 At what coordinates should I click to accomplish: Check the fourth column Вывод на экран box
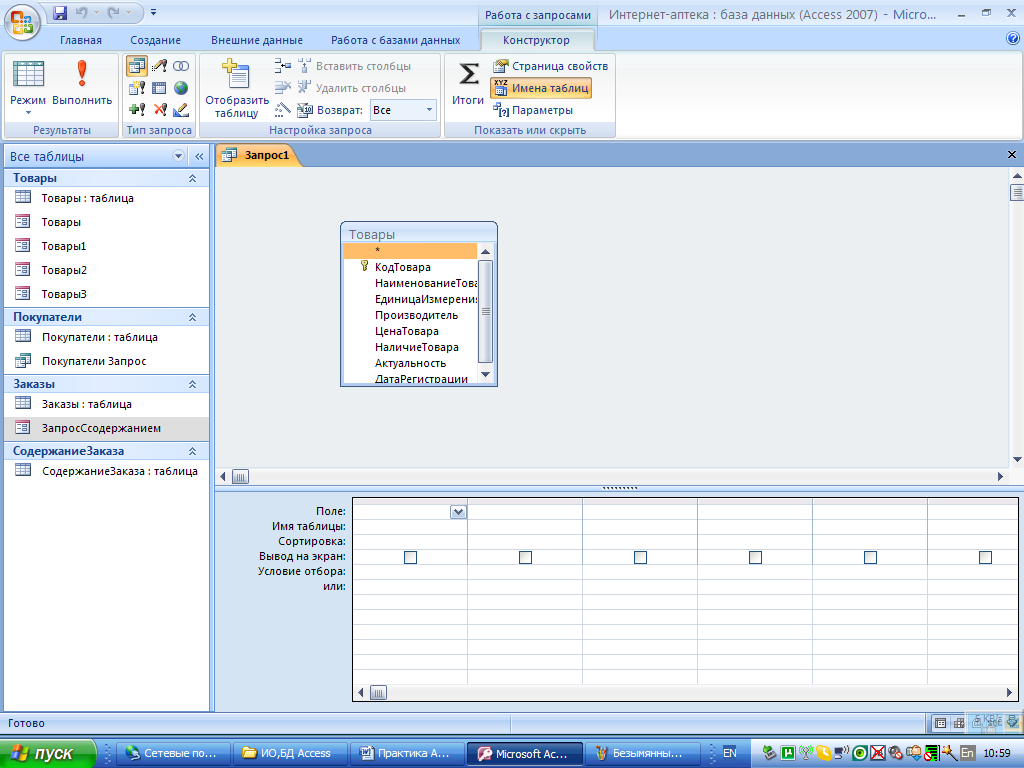click(x=755, y=557)
